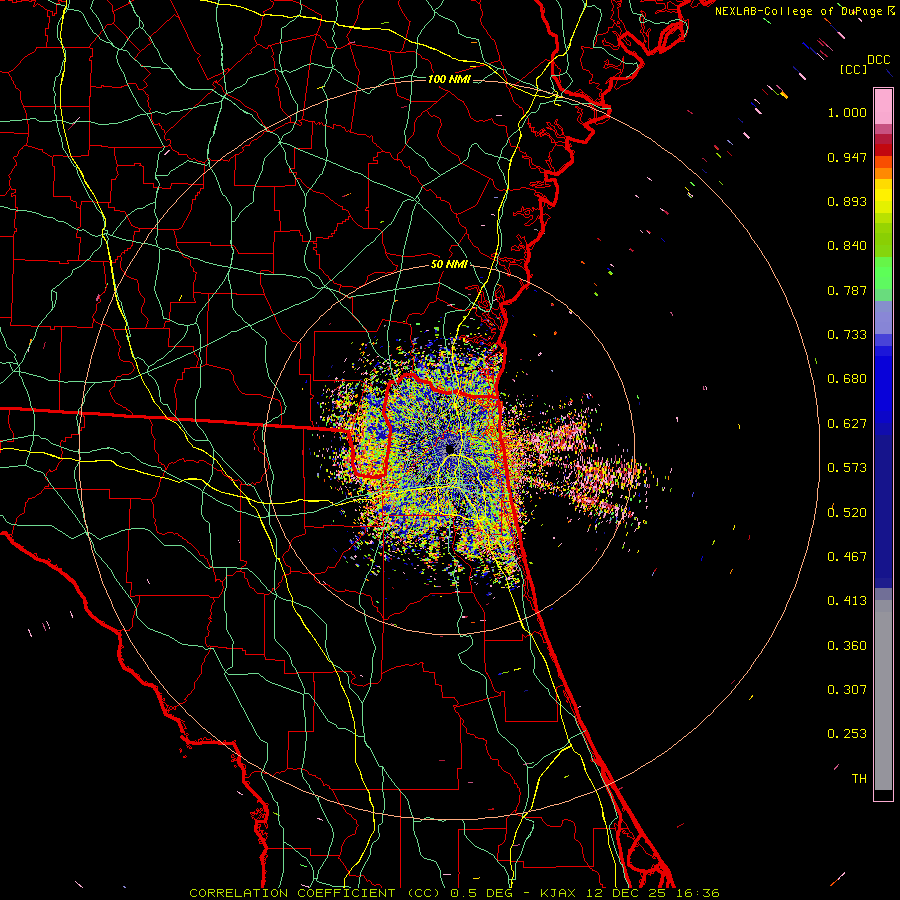Pick the bright green band in the color bar
The image size is (900, 900).
pos(883,274)
